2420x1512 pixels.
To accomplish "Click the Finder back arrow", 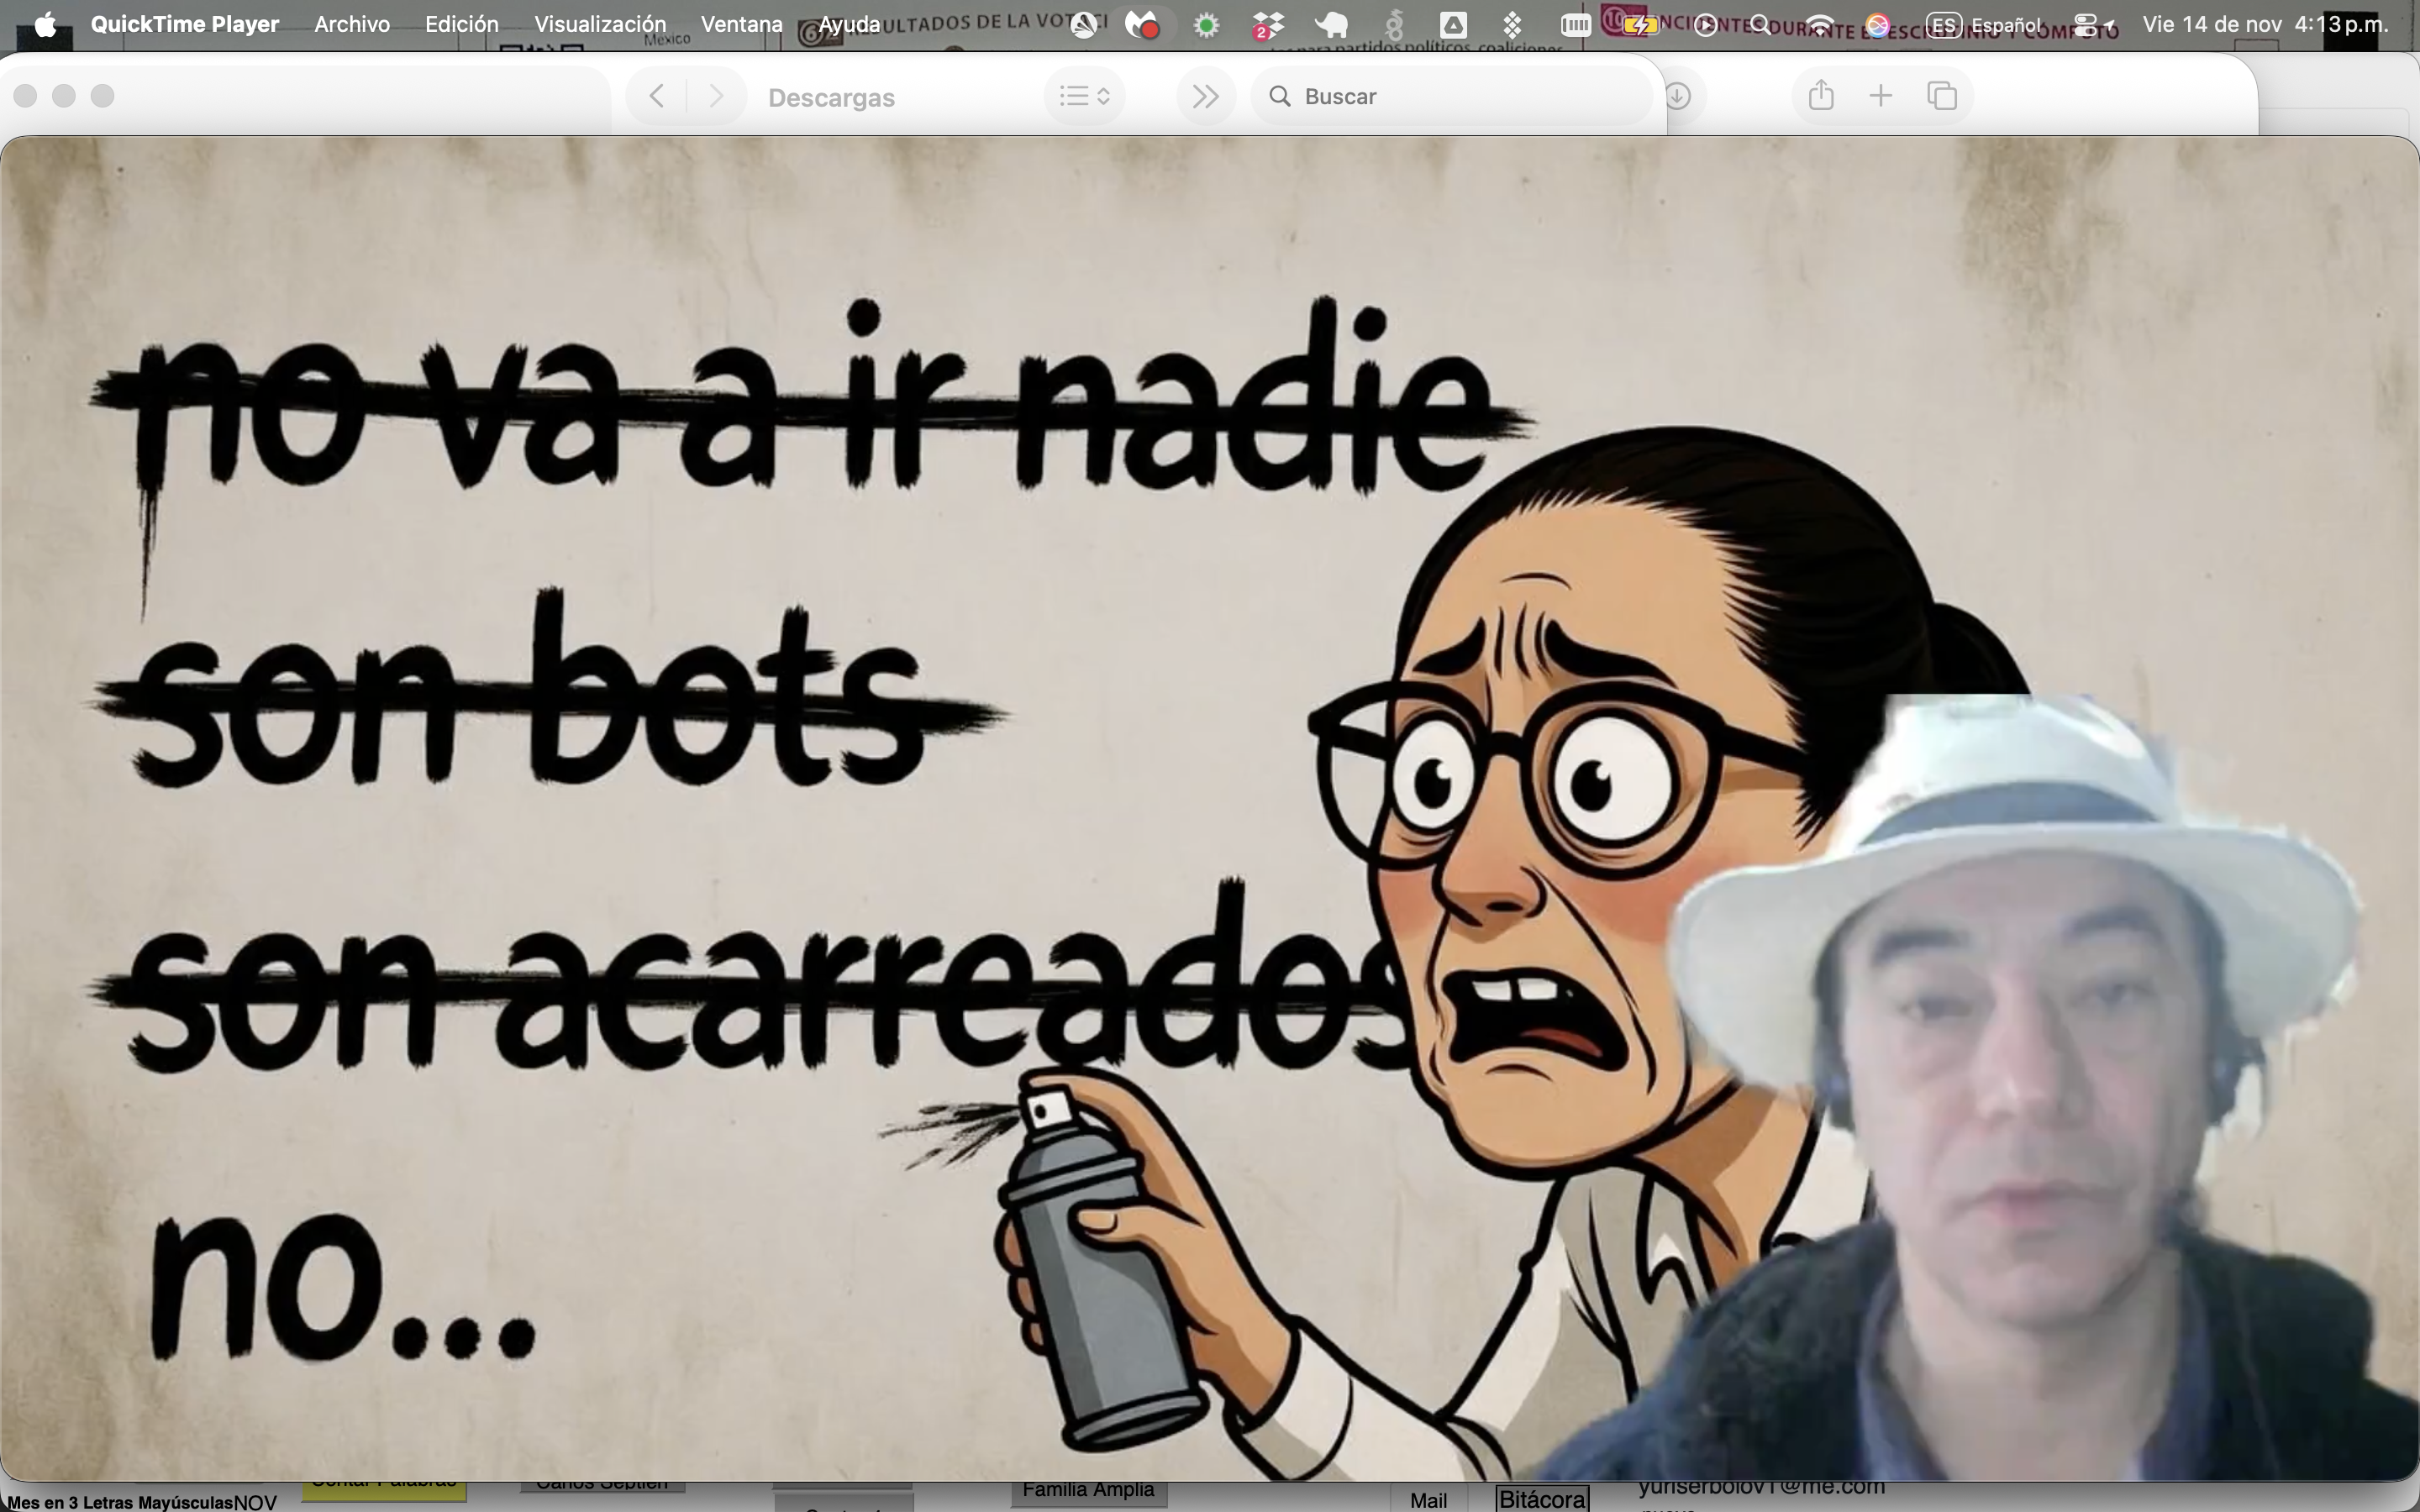I will 657,96.
